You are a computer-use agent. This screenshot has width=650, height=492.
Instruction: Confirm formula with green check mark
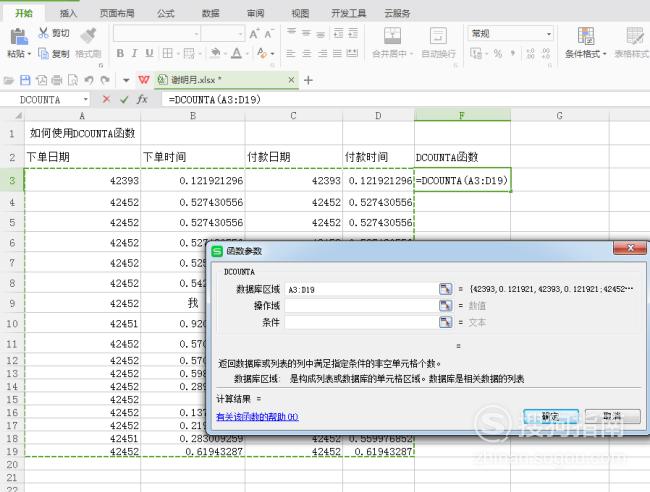[124, 99]
